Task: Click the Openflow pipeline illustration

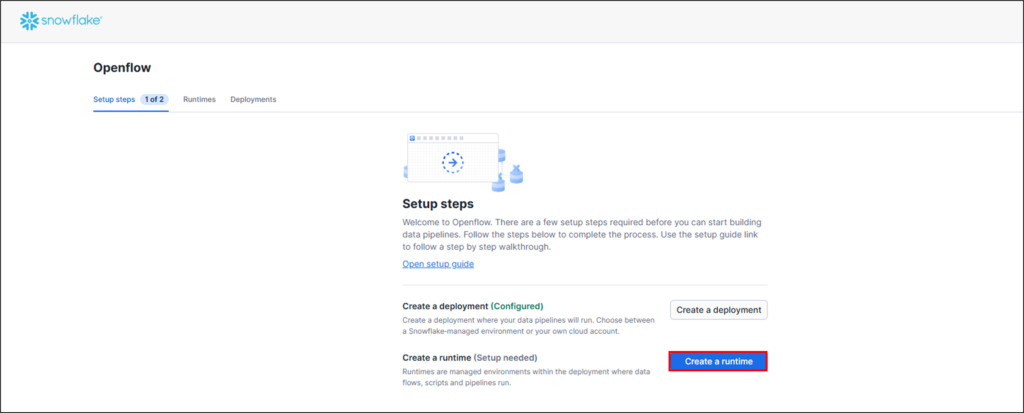Action: [464, 162]
